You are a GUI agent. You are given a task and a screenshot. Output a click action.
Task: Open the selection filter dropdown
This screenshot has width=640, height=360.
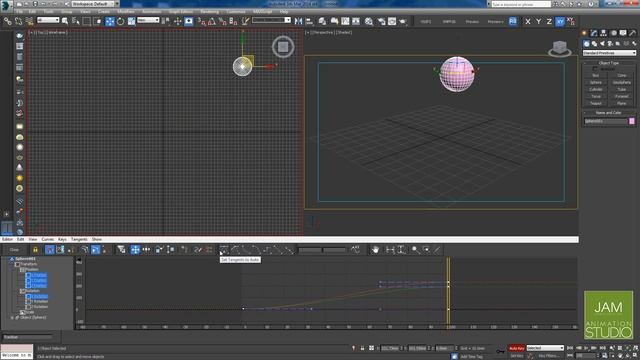[48, 20]
